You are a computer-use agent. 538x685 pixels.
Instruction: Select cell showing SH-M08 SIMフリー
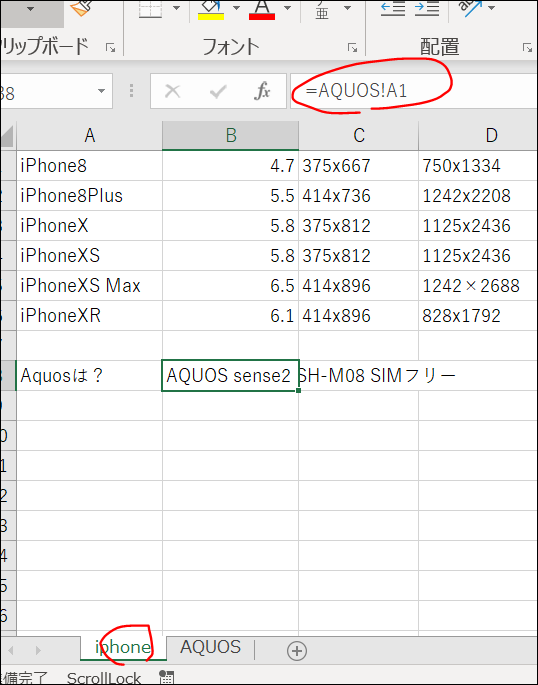point(359,375)
